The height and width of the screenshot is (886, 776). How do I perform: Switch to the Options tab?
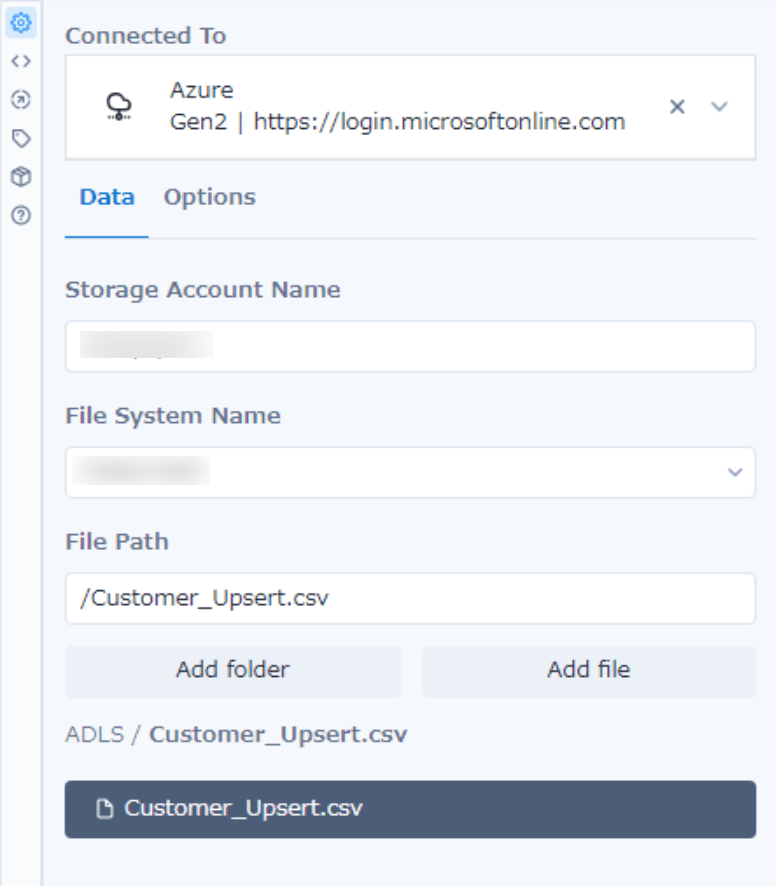(209, 197)
